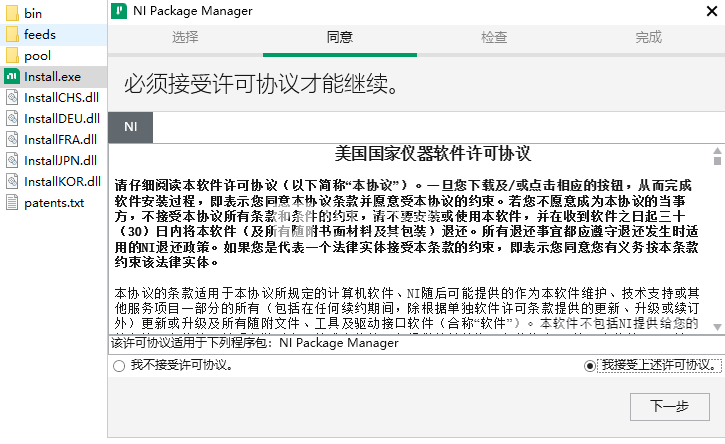Click the InstallKOR.dll file icon
Viewport: 725px width, 444px height.
12,181
